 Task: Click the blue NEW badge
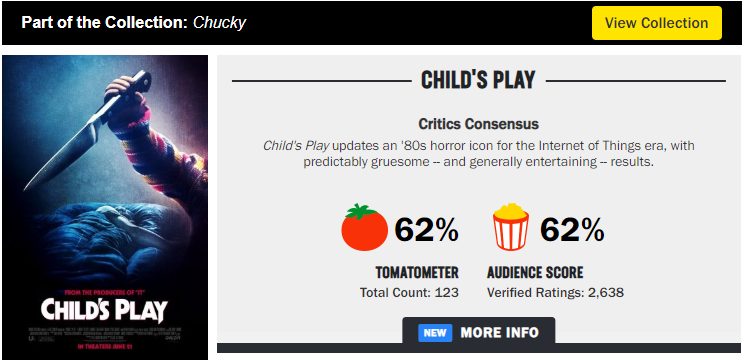[435, 332]
